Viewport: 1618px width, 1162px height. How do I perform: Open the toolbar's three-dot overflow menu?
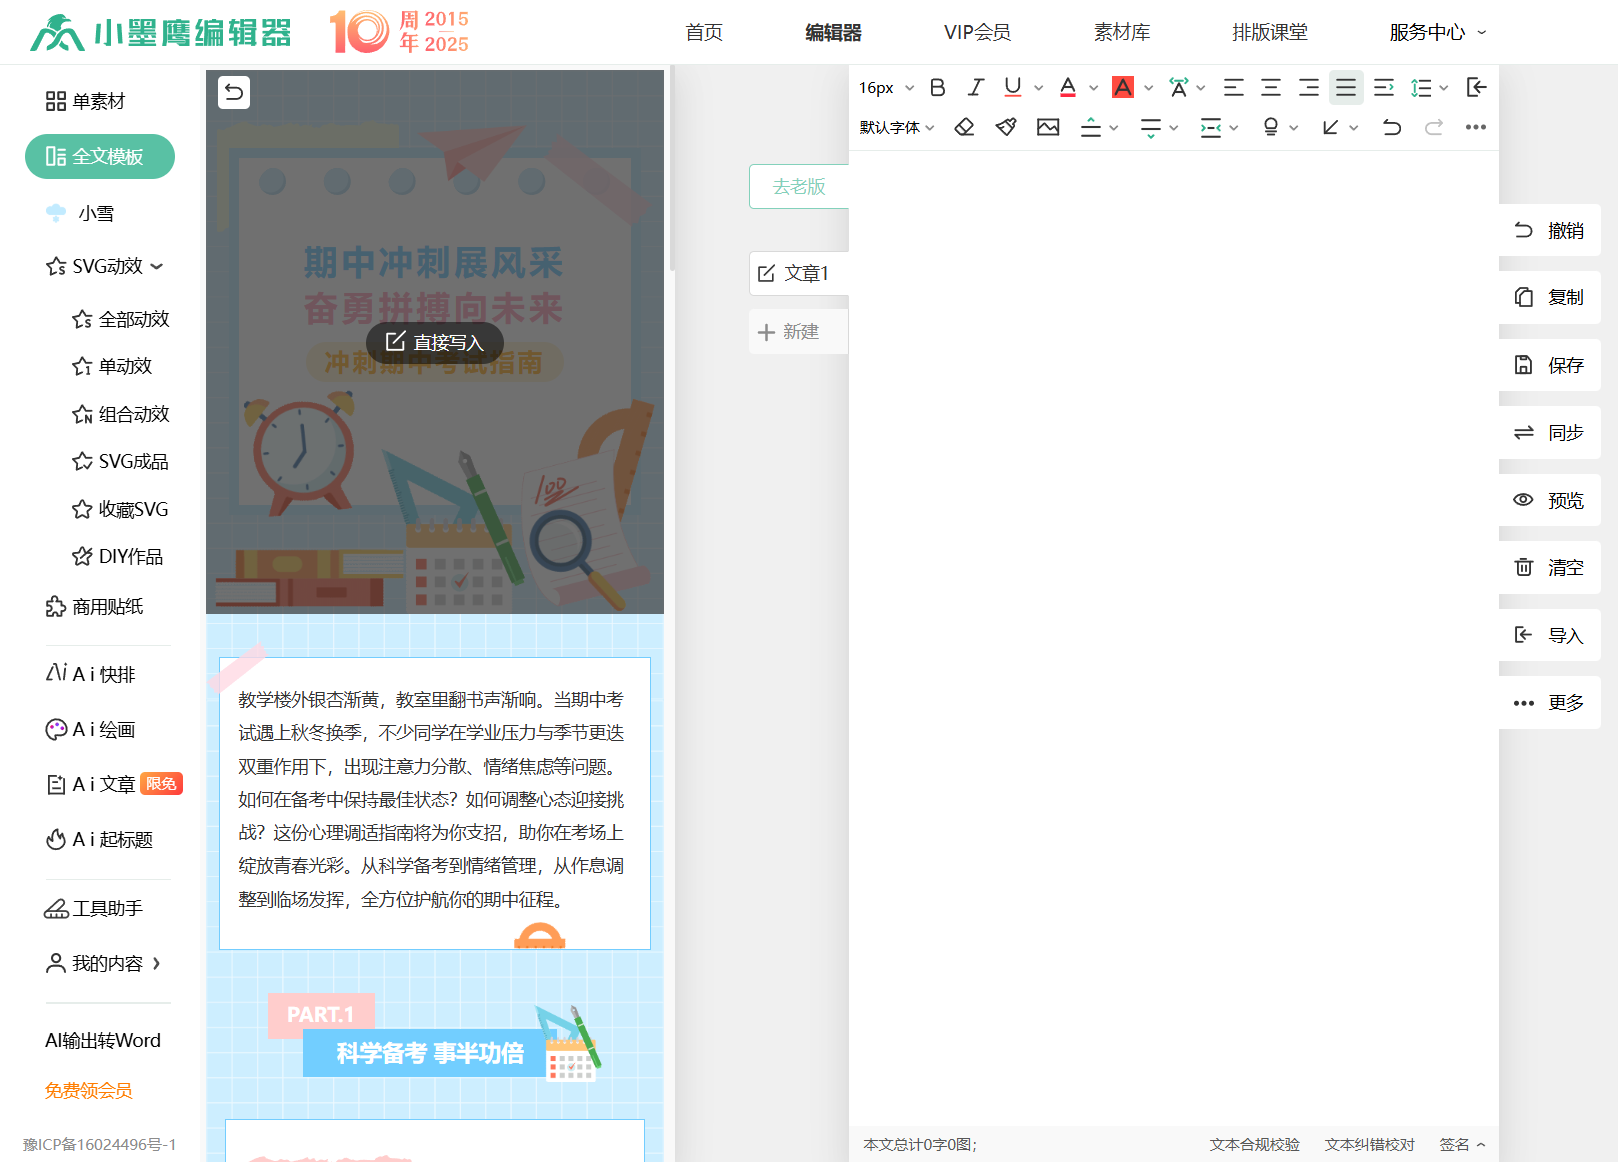pos(1475,127)
